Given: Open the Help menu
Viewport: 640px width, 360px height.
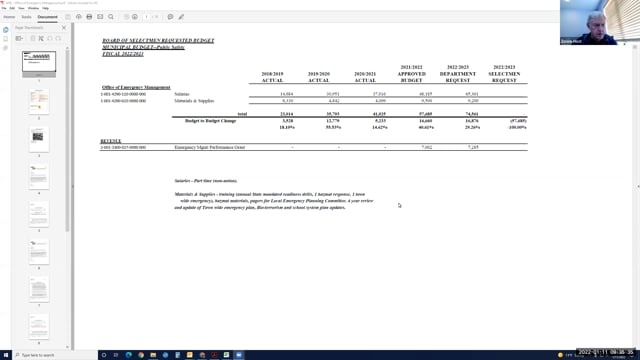Looking at the screenshot, I should pyautogui.click(x=45, y=8).
